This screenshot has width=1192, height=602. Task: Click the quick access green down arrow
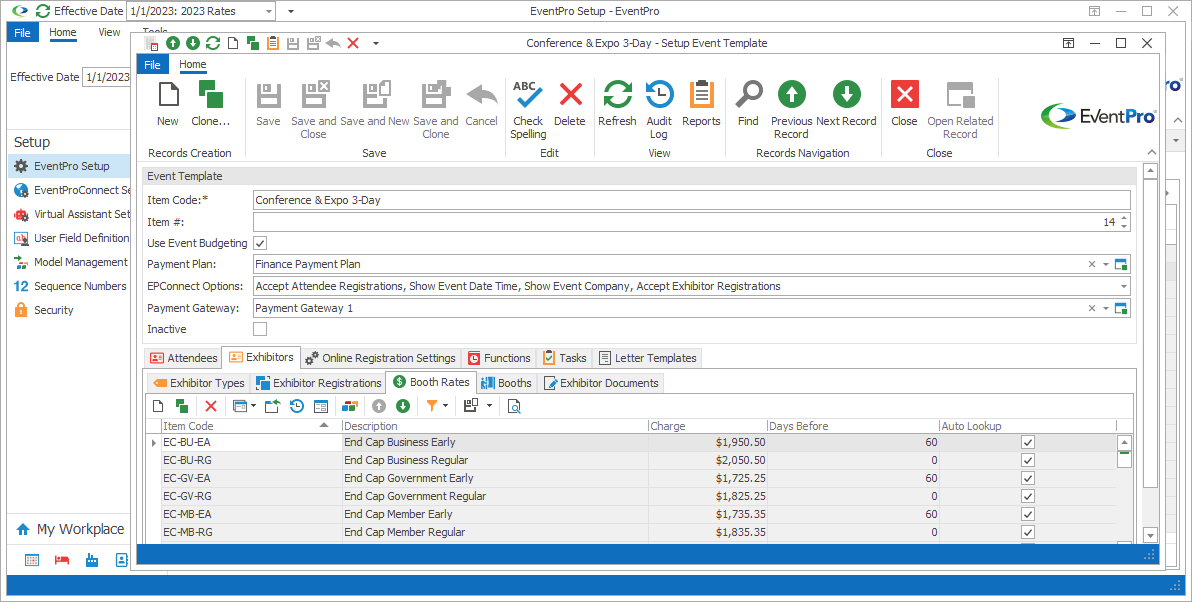pos(192,43)
